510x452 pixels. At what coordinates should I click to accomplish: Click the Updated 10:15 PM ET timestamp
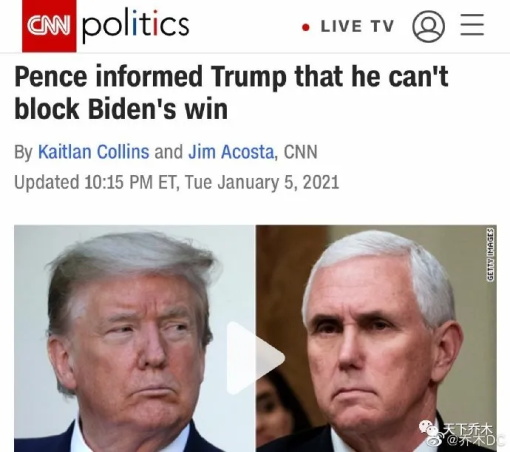coord(177,182)
